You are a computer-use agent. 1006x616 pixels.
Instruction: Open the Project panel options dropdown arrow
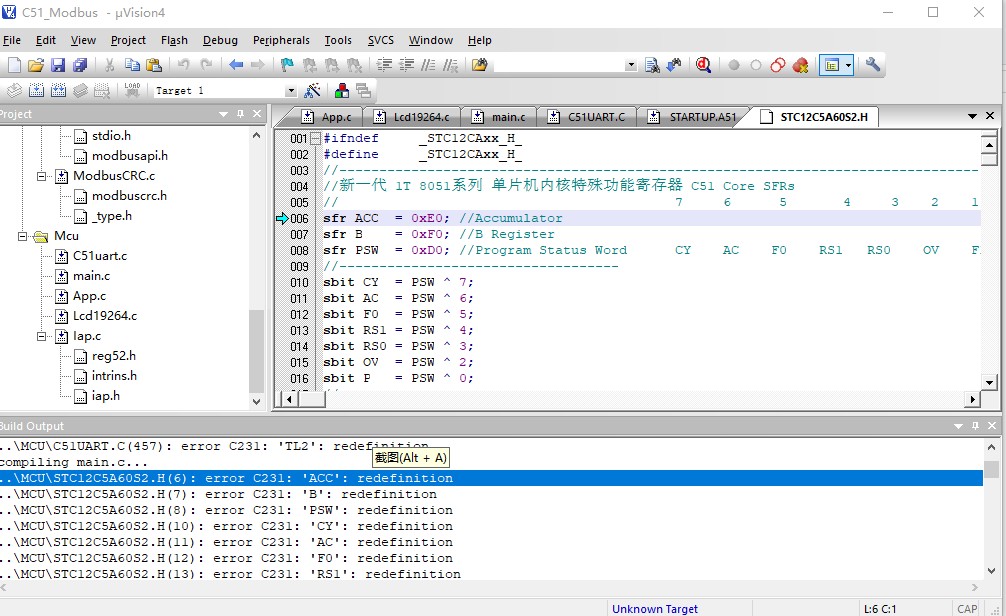223,114
